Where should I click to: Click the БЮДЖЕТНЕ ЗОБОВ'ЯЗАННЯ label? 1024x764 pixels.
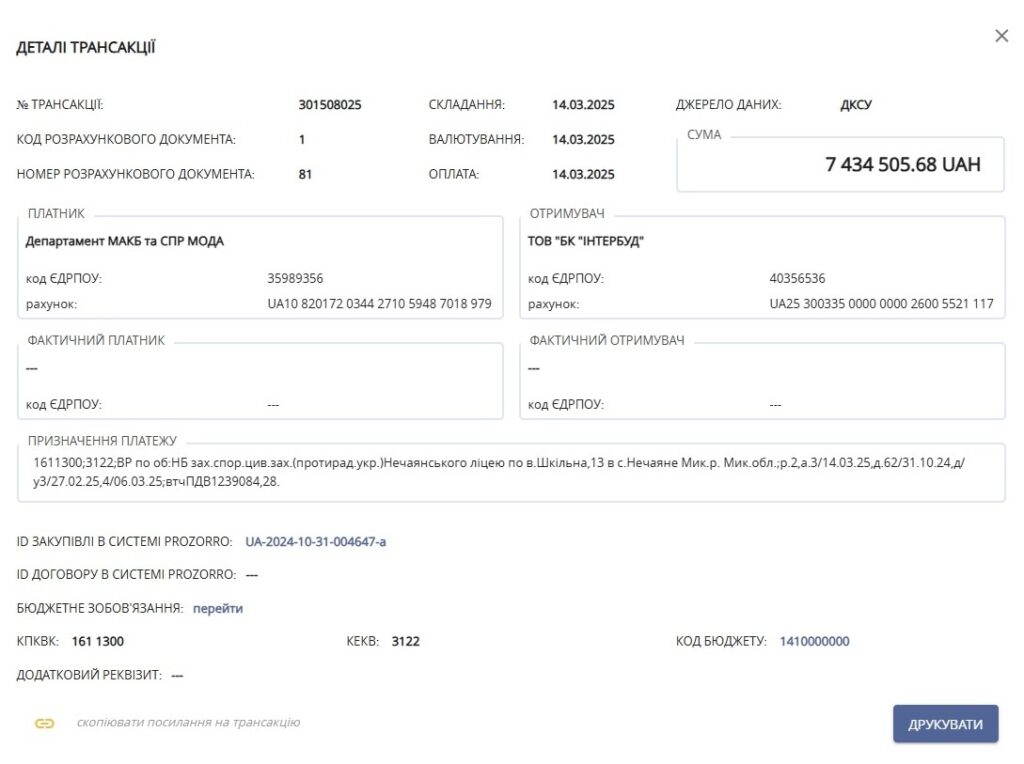100,608
